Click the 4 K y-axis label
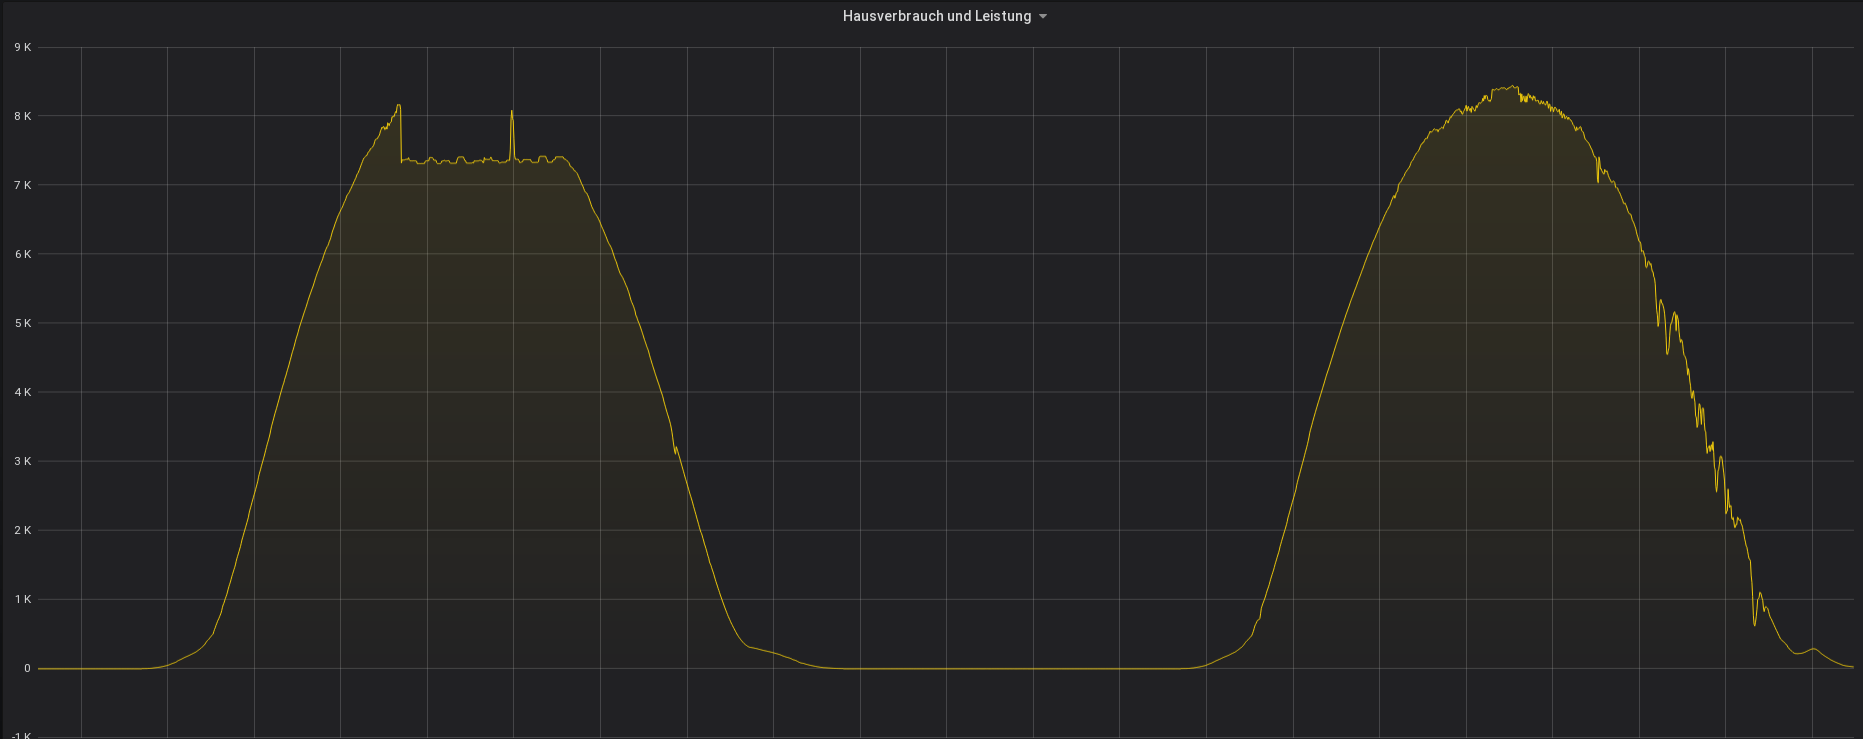The height and width of the screenshot is (739, 1863). pyautogui.click(x=23, y=392)
